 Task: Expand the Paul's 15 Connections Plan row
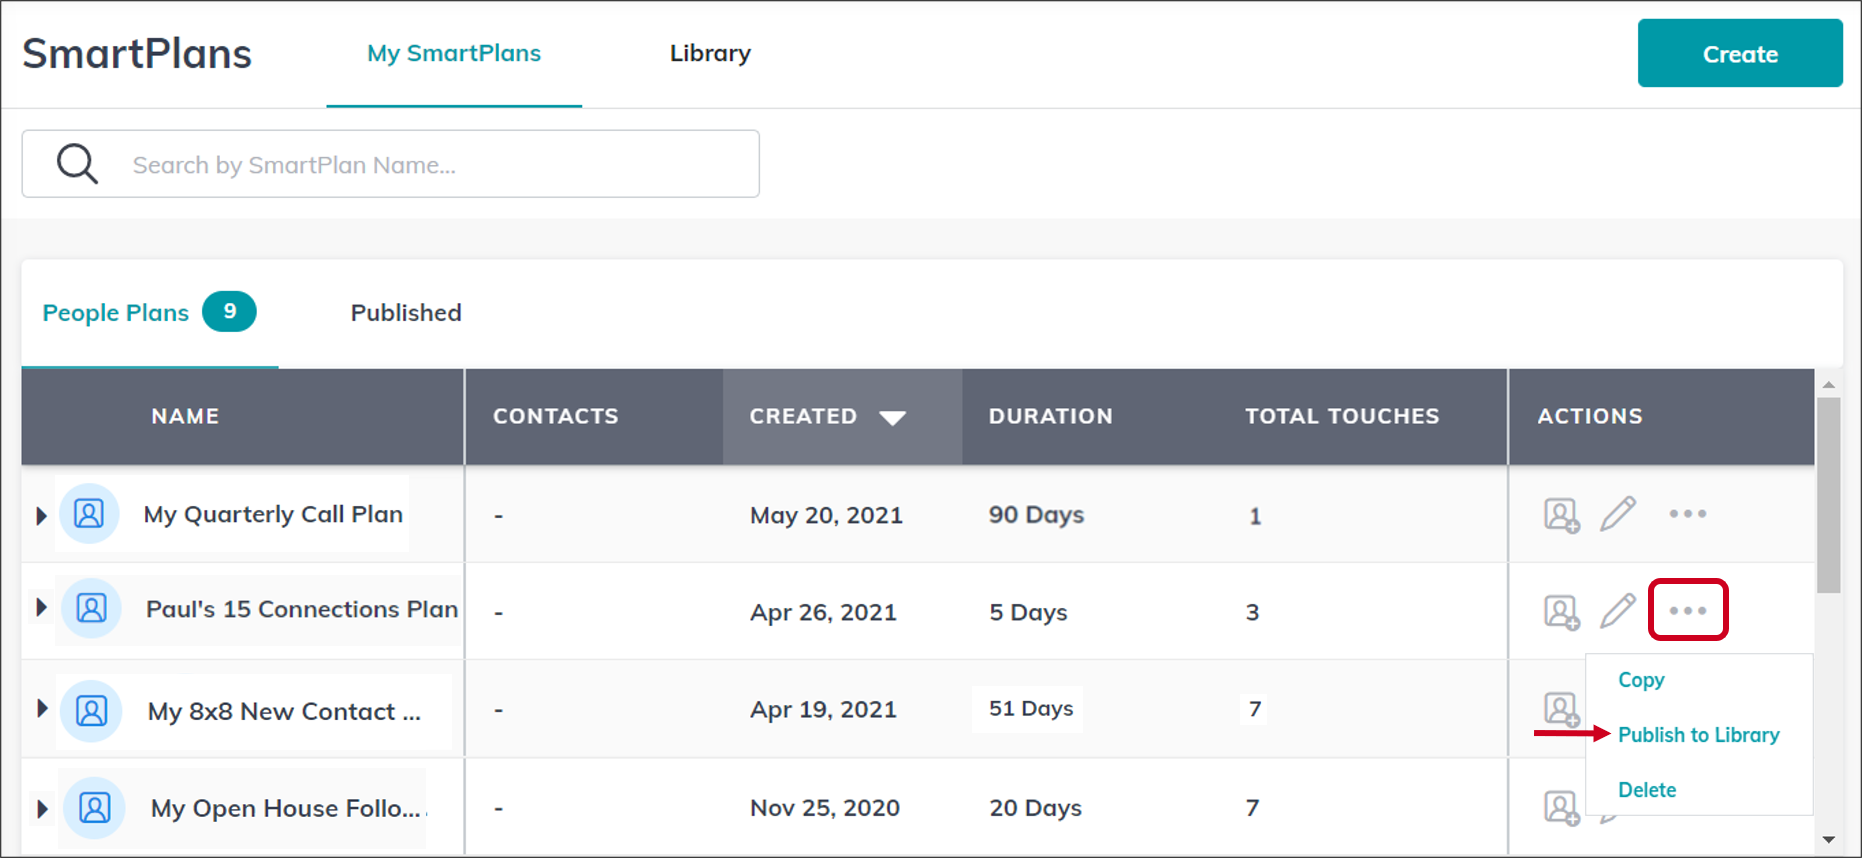(x=41, y=607)
